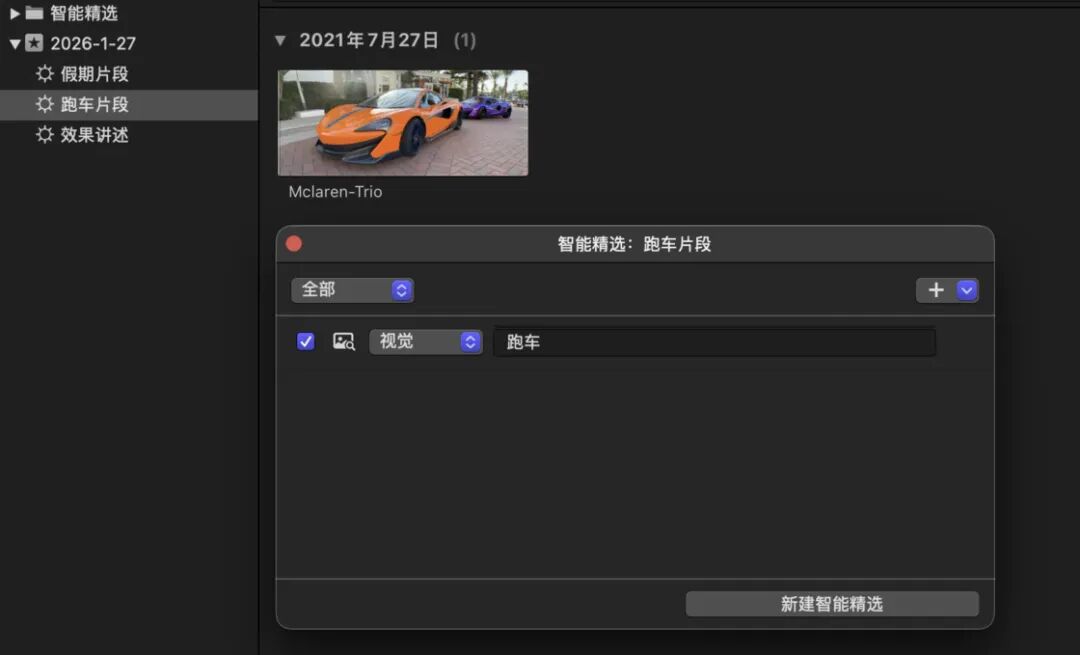
Task: Uncheck the 视觉 filter rule checkbox
Action: pos(306,341)
